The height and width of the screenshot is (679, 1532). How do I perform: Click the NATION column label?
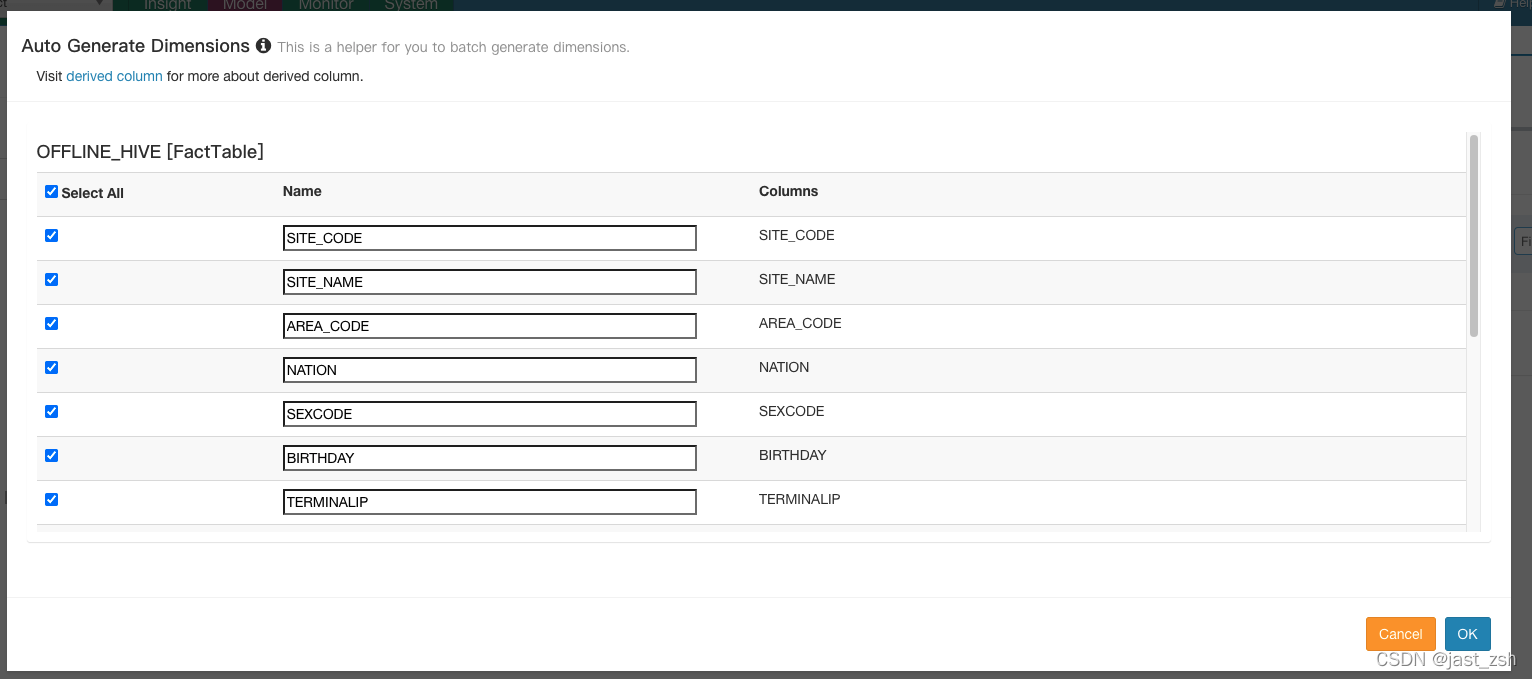[x=784, y=367]
